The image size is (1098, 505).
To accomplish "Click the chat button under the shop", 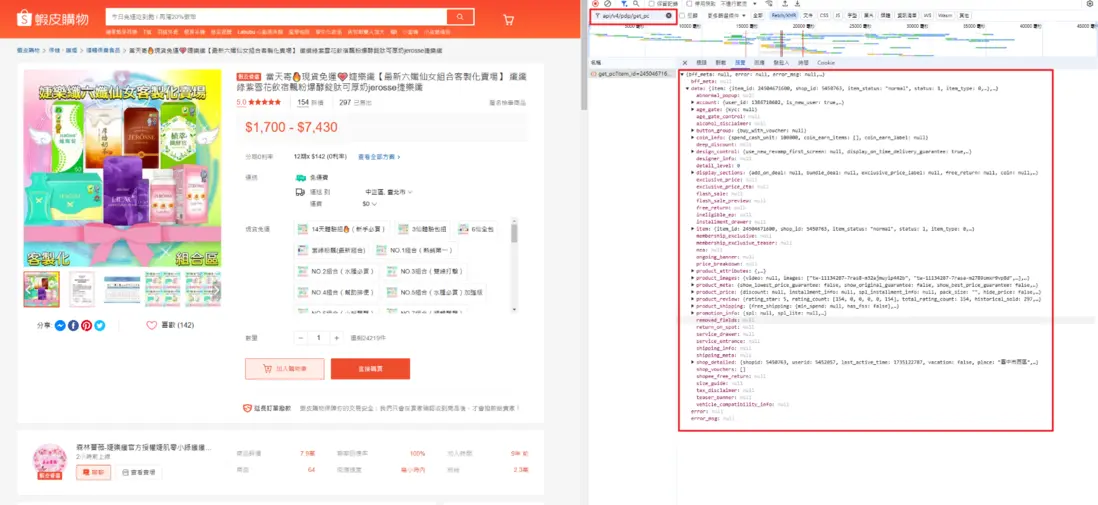I will pos(93,473).
